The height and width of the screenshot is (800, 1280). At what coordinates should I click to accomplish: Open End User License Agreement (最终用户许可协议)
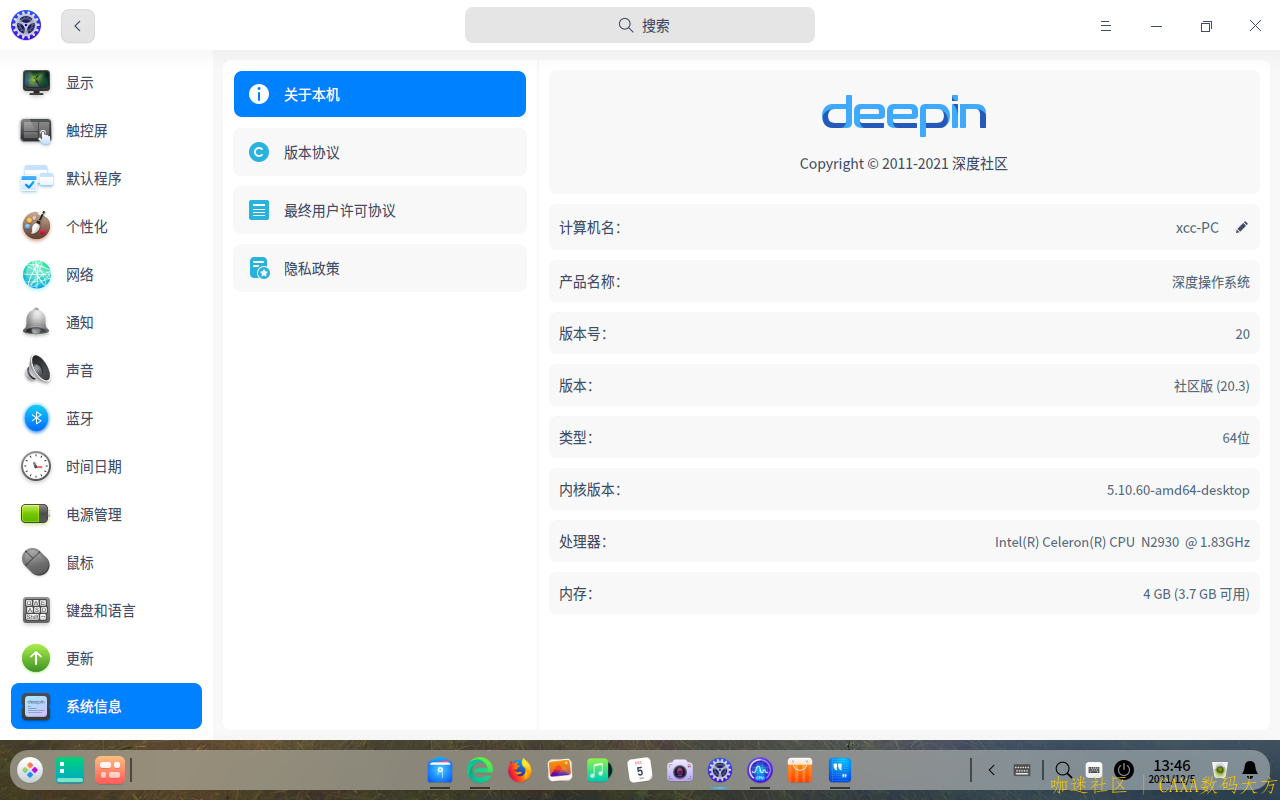point(380,210)
